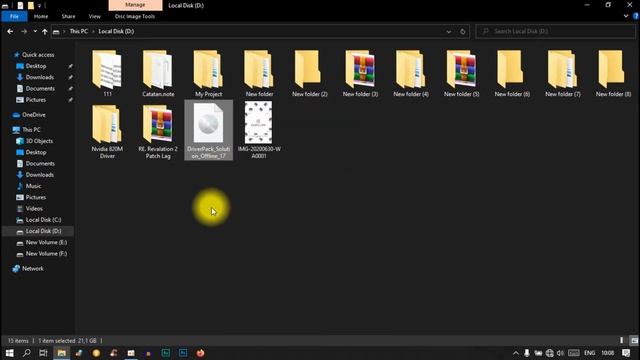Screen dimensions: 640x360
Task: Open pinned Documents under Quick access
Action: click(40, 89)
